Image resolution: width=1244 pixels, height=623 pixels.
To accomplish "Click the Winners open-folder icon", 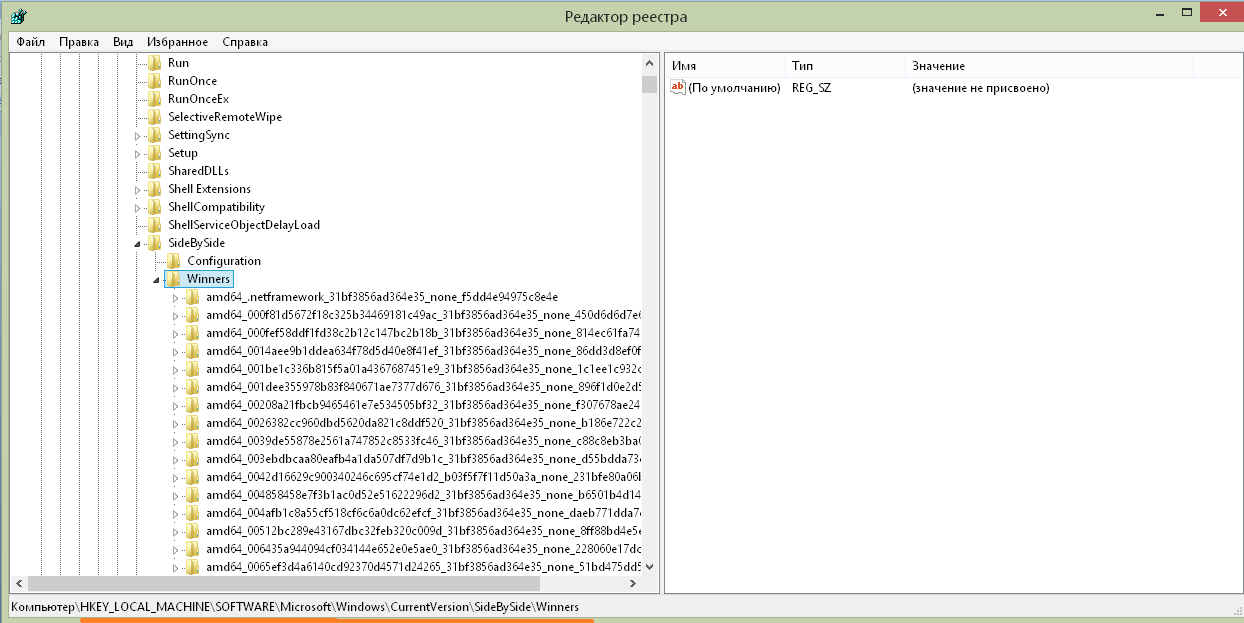I will [x=173, y=279].
